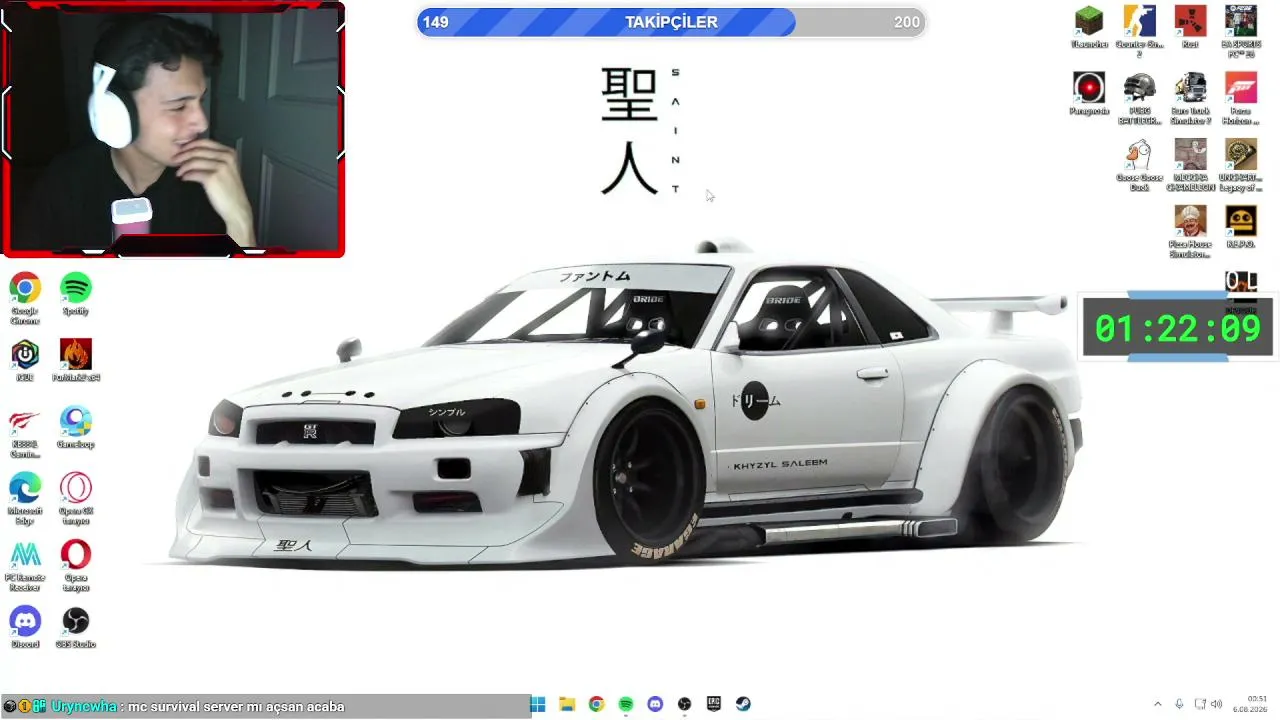Select the Forza Horizon desktop shortcut
Image resolution: width=1280 pixels, height=720 pixels.
pyautogui.click(x=1240, y=98)
